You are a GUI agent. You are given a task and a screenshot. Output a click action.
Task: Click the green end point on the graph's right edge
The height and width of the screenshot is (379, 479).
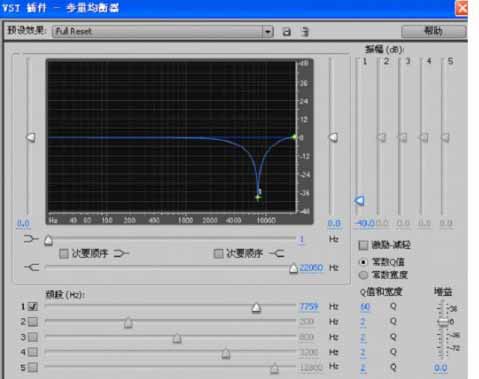[x=294, y=137]
